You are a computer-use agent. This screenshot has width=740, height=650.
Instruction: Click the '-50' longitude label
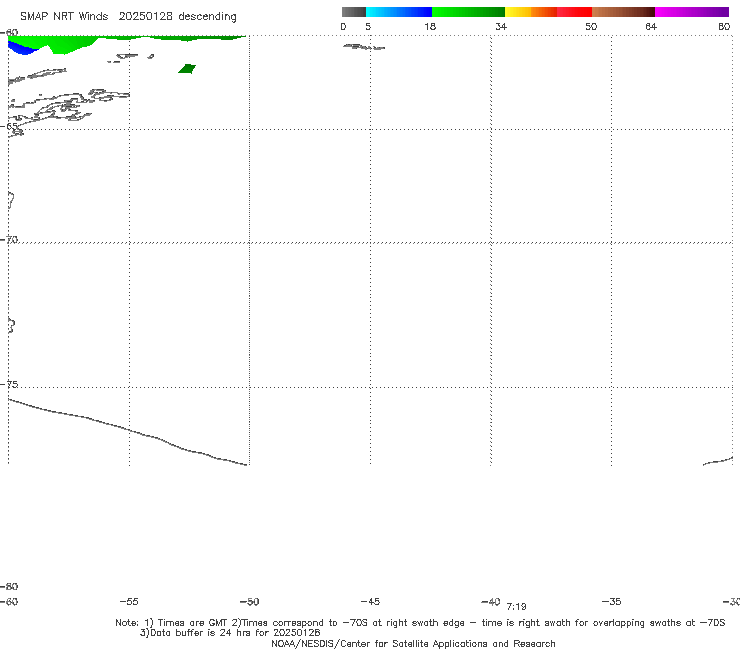coord(250,601)
